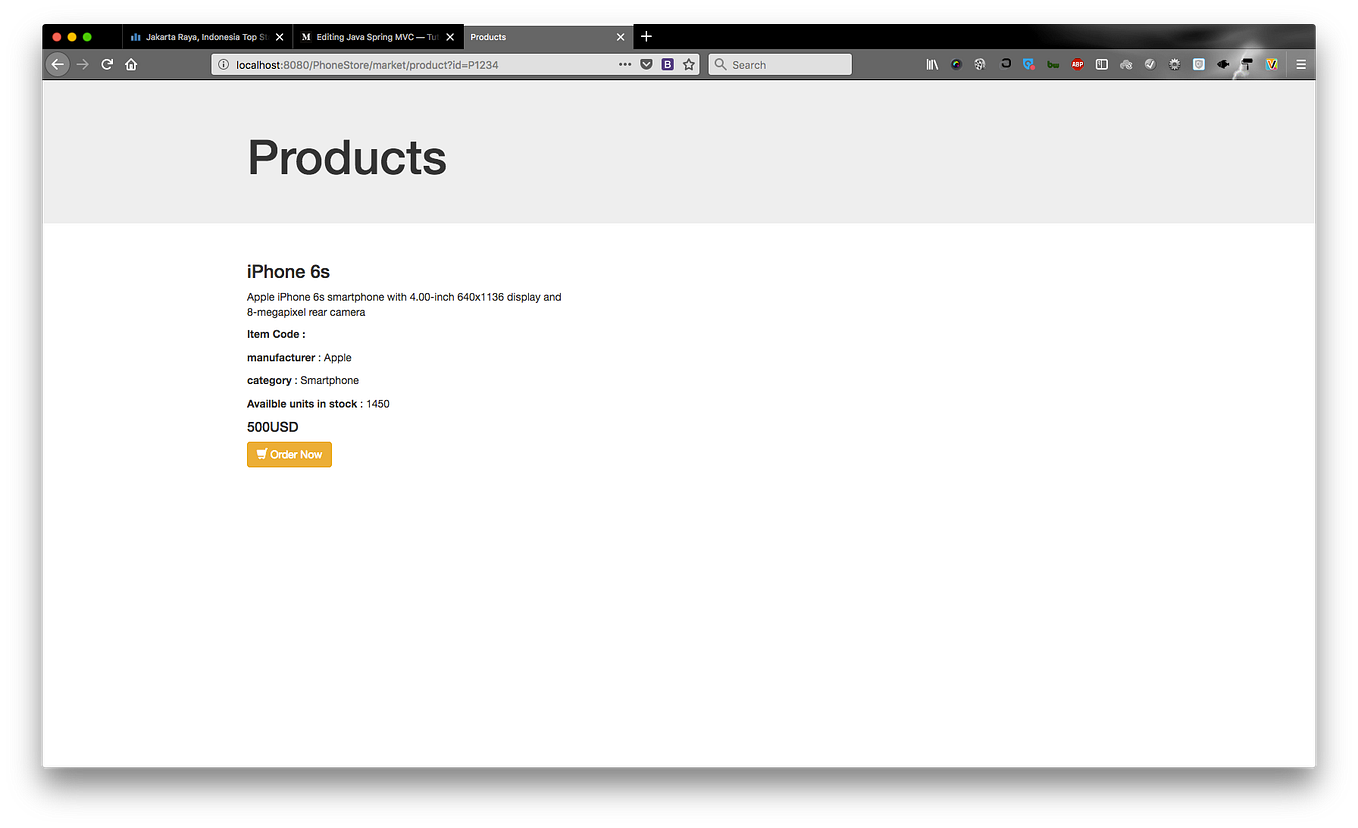
Task: Open the page actions three-dot menu
Action: [625, 64]
